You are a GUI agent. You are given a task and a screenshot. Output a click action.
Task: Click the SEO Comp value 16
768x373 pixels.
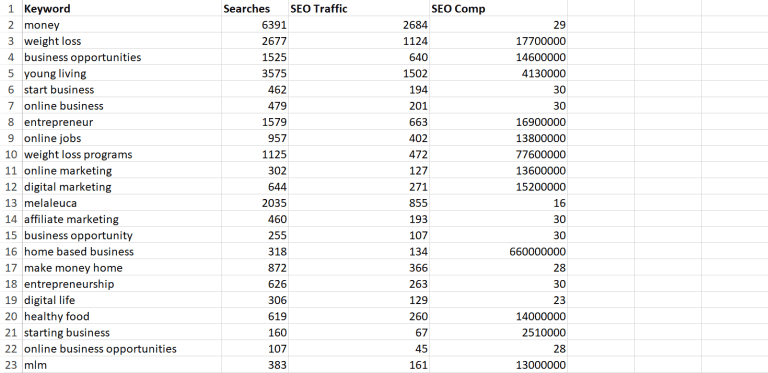point(498,202)
